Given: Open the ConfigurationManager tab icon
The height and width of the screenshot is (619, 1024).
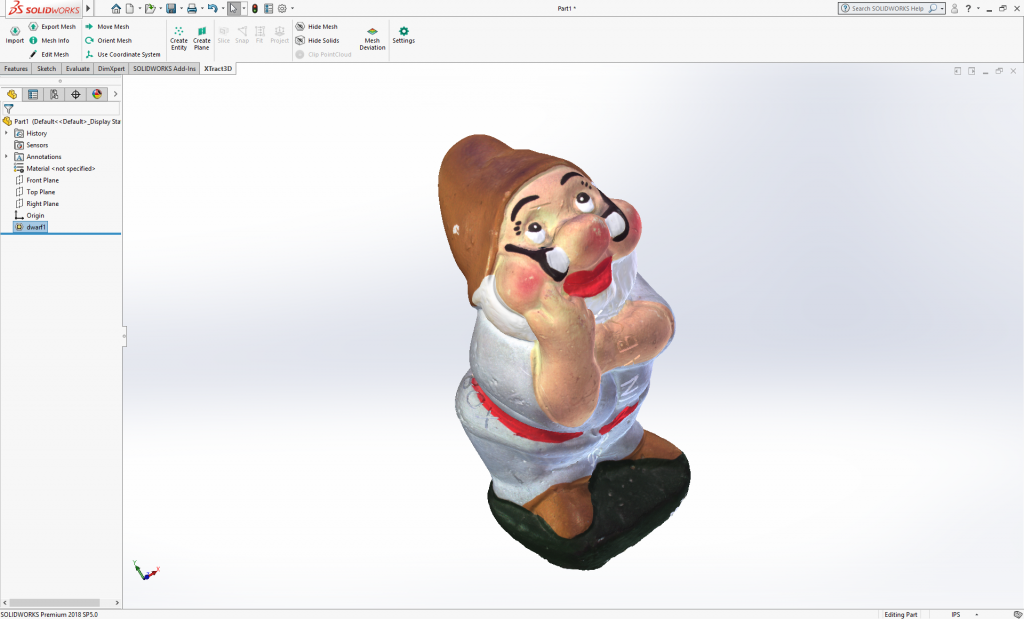Looking at the screenshot, I should (54, 94).
